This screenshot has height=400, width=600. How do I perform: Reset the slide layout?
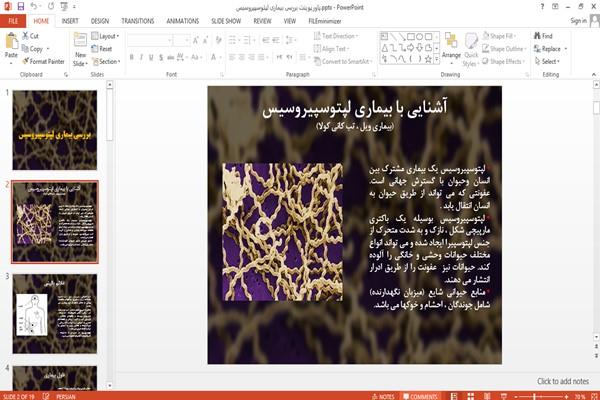(102, 49)
